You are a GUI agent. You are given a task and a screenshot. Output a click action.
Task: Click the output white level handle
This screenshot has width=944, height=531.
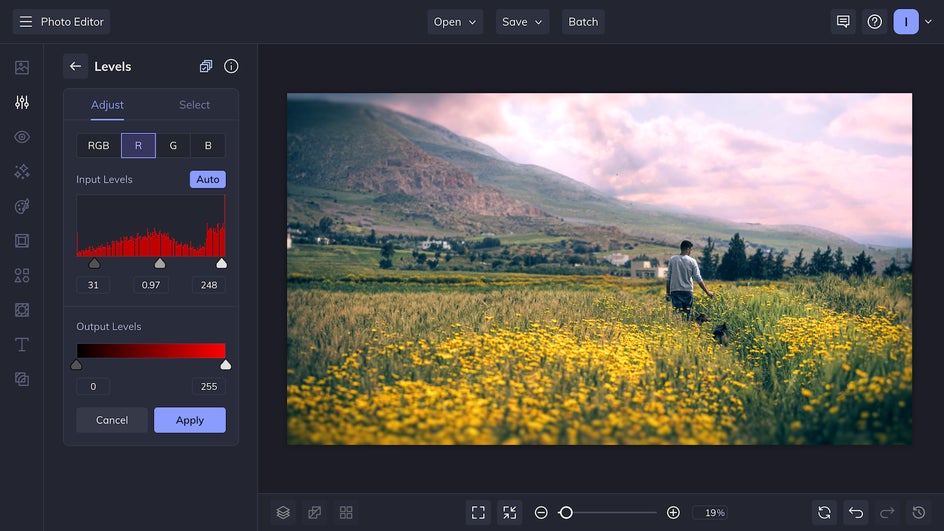coord(226,365)
